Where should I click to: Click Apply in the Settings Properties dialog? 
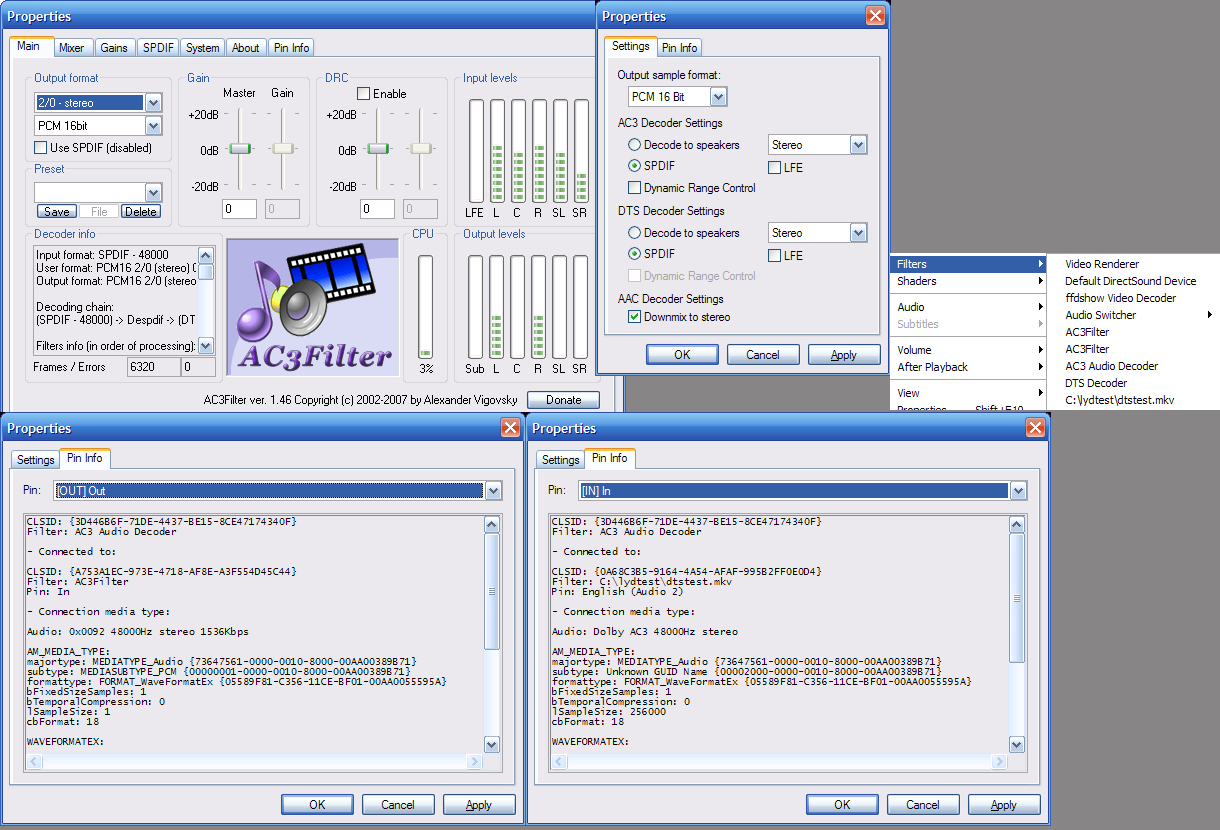[844, 354]
